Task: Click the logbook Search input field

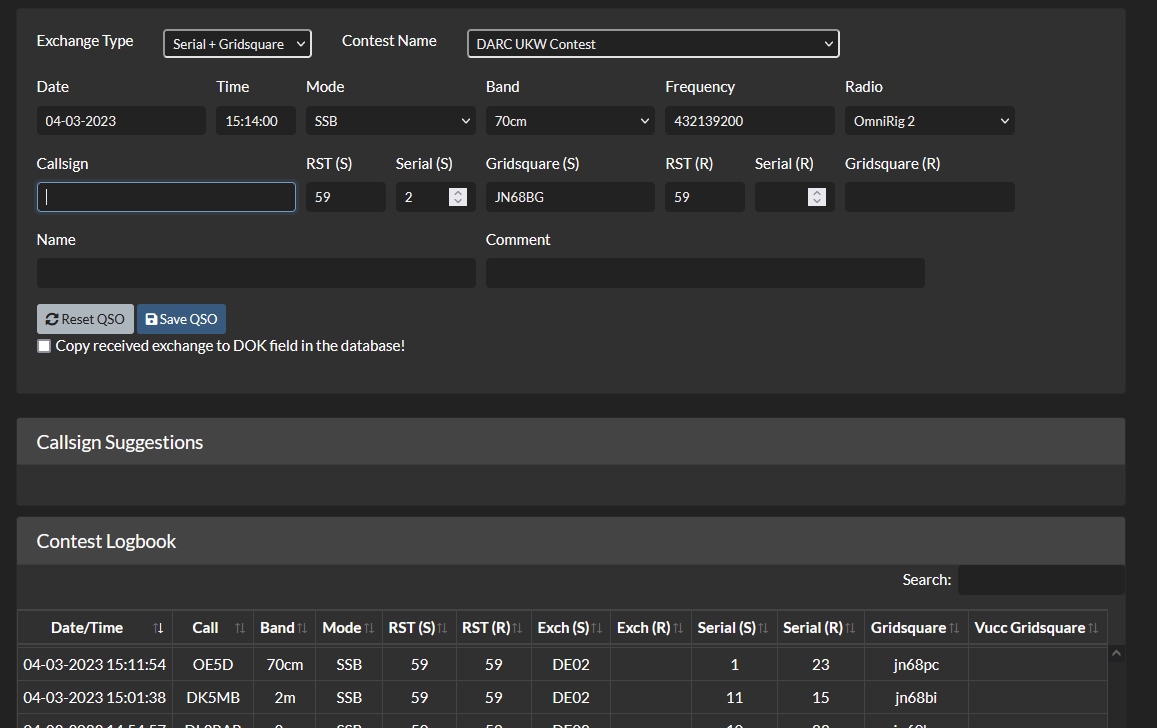Action: (1041, 579)
